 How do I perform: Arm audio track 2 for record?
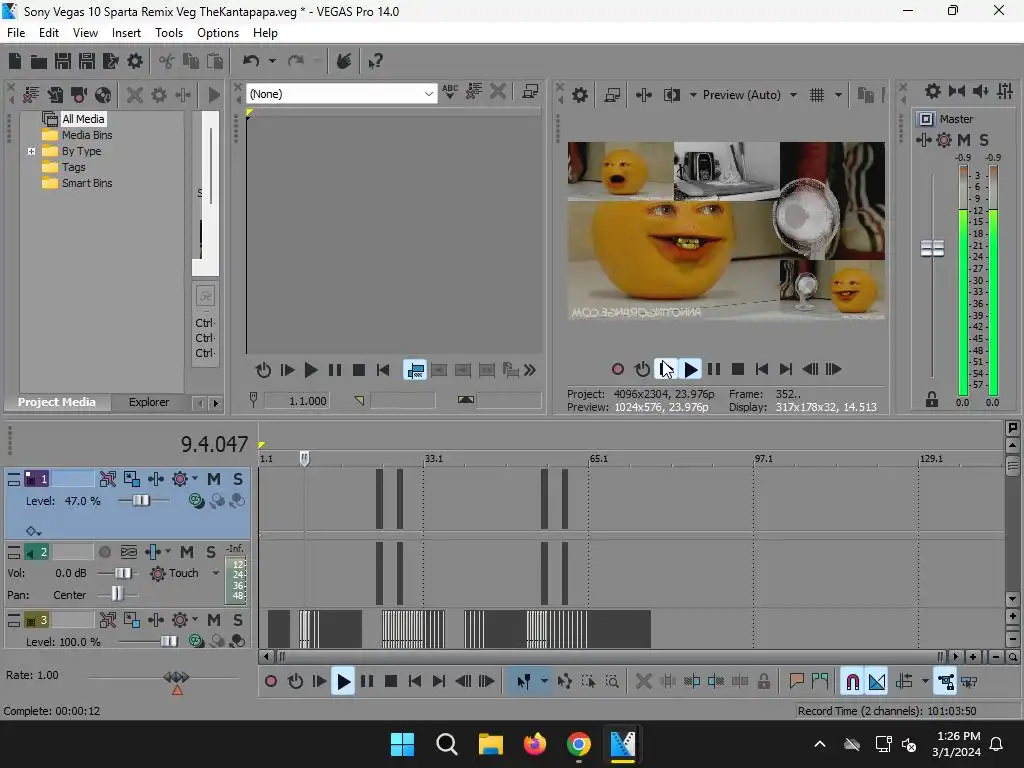click(104, 552)
